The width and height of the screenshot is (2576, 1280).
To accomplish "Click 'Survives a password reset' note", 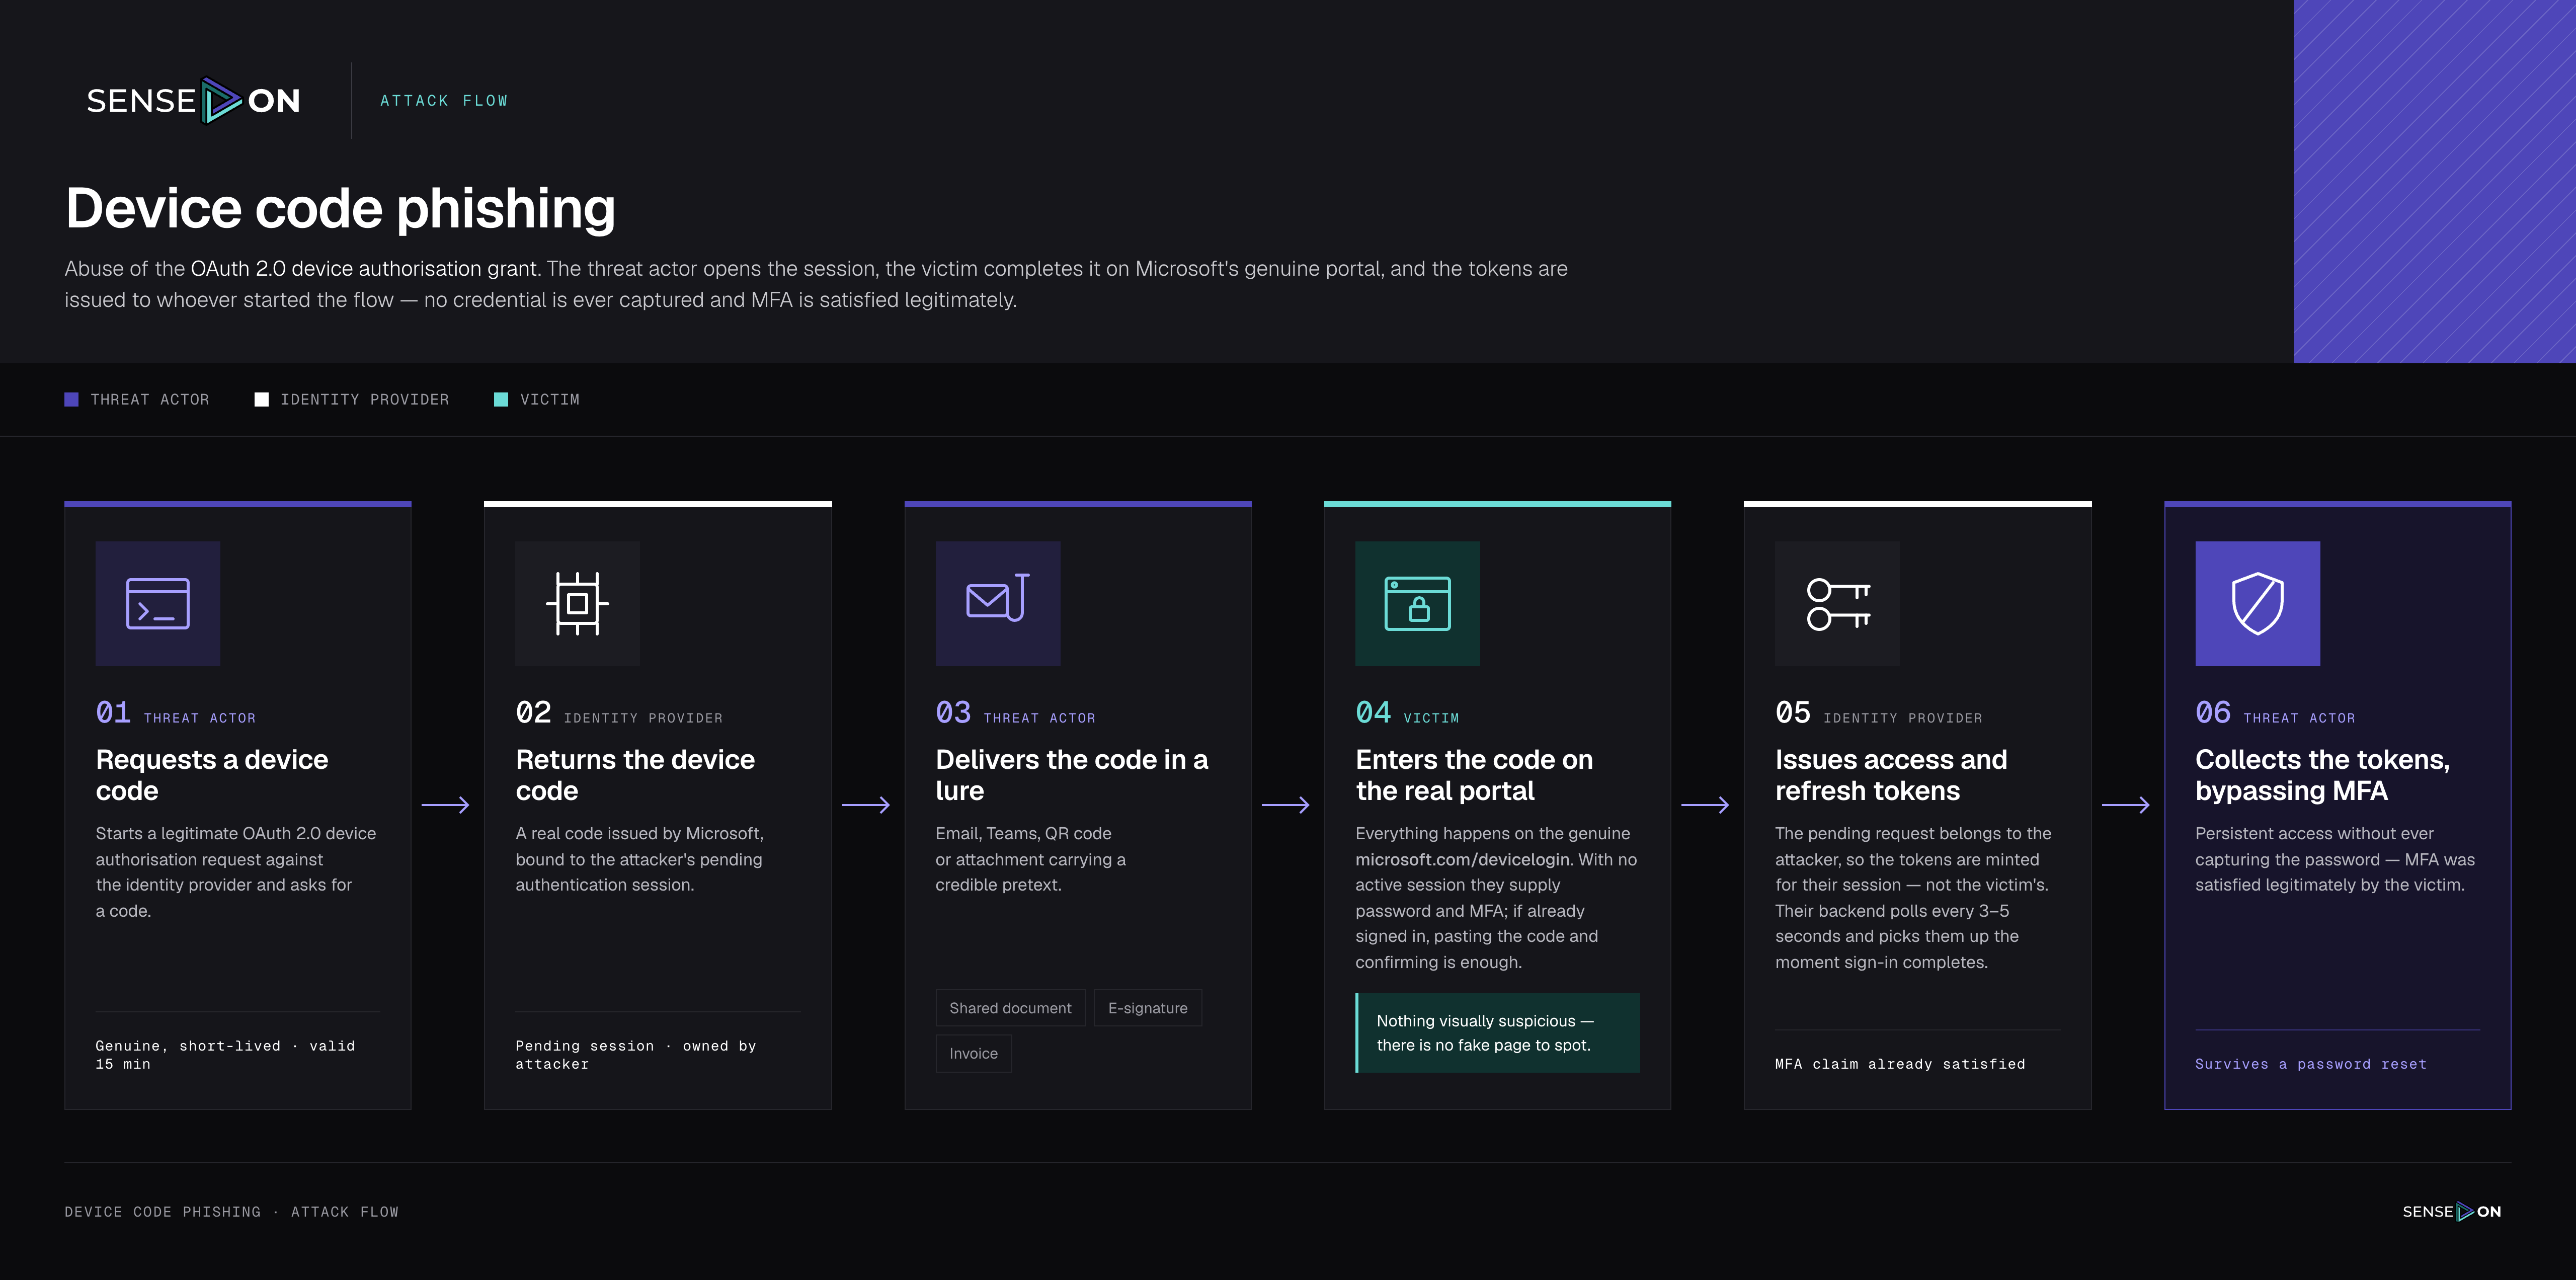I will [2311, 1064].
